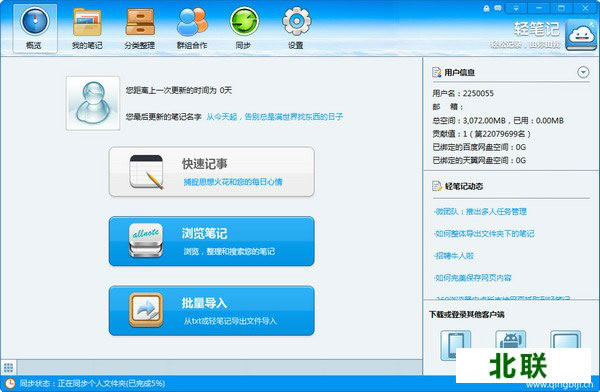Screen dimensions: 600x392
Task: Click the 轻笔记动态 news header icon
Action: [x=437, y=186]
